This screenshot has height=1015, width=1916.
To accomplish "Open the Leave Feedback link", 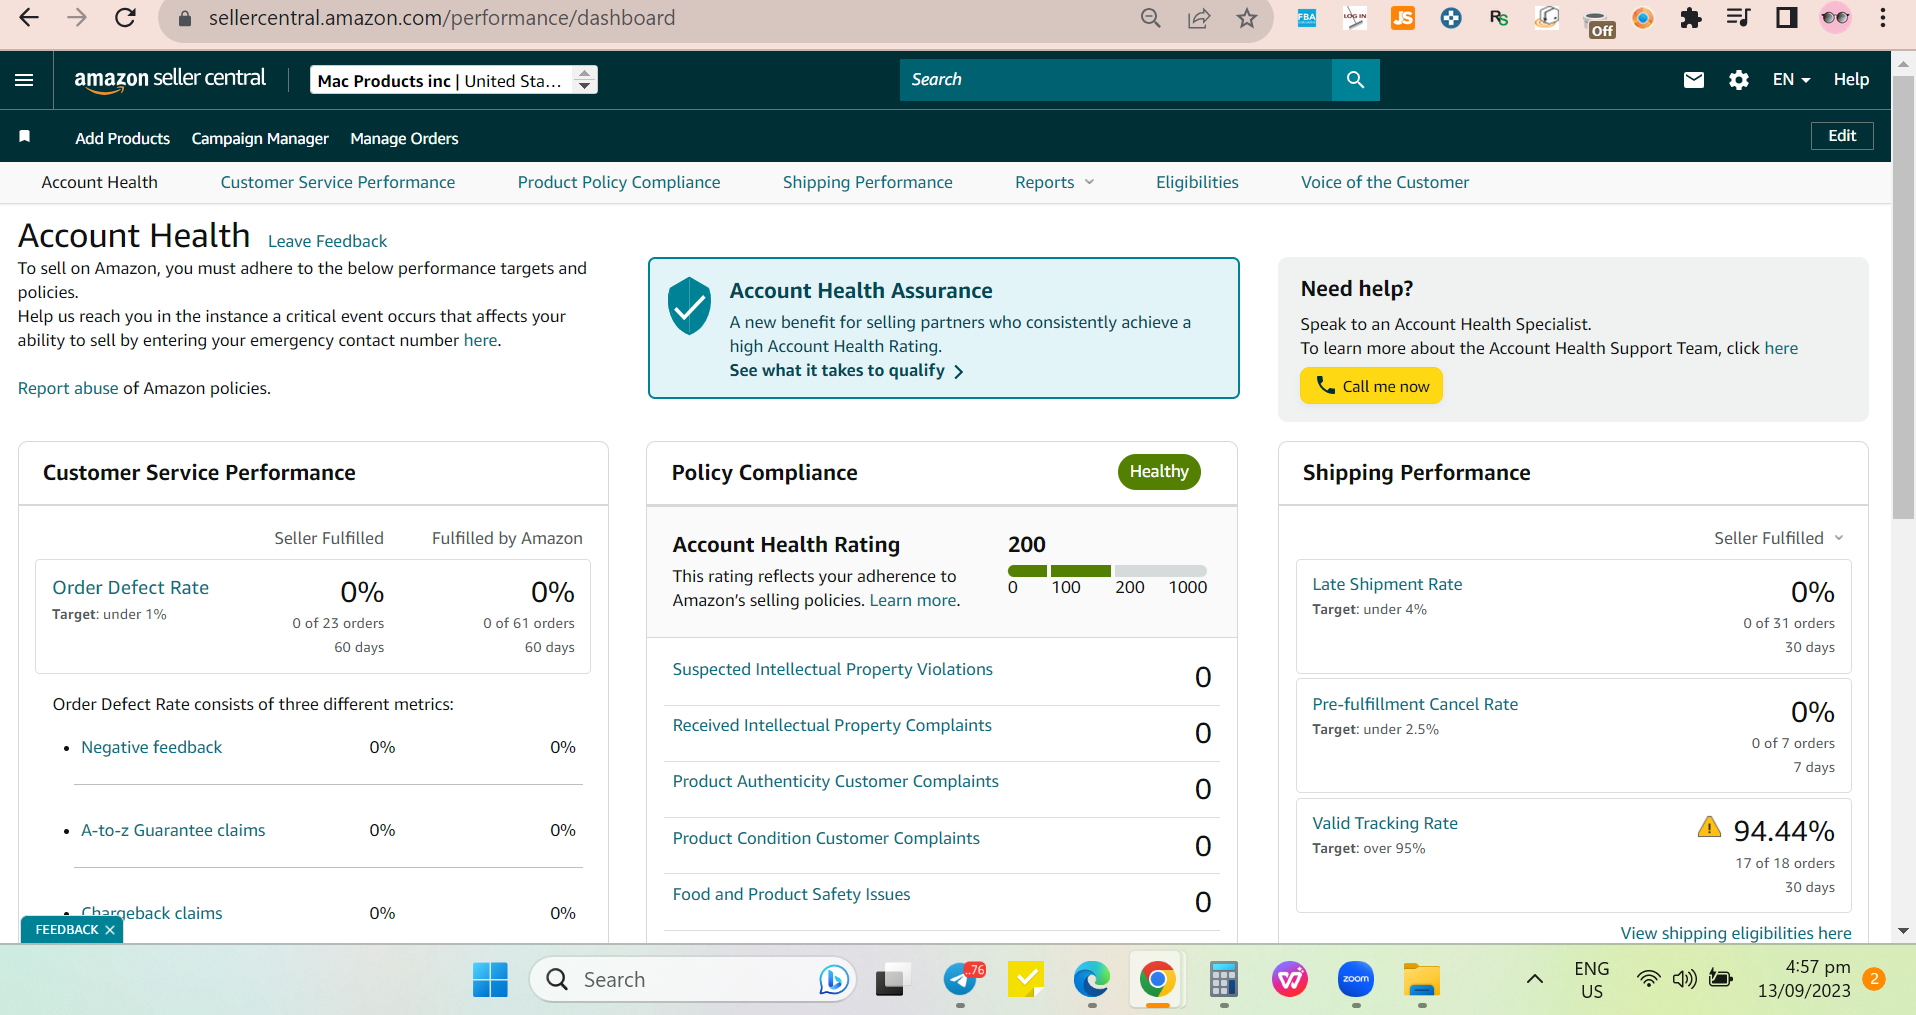I will pos(327,241).
